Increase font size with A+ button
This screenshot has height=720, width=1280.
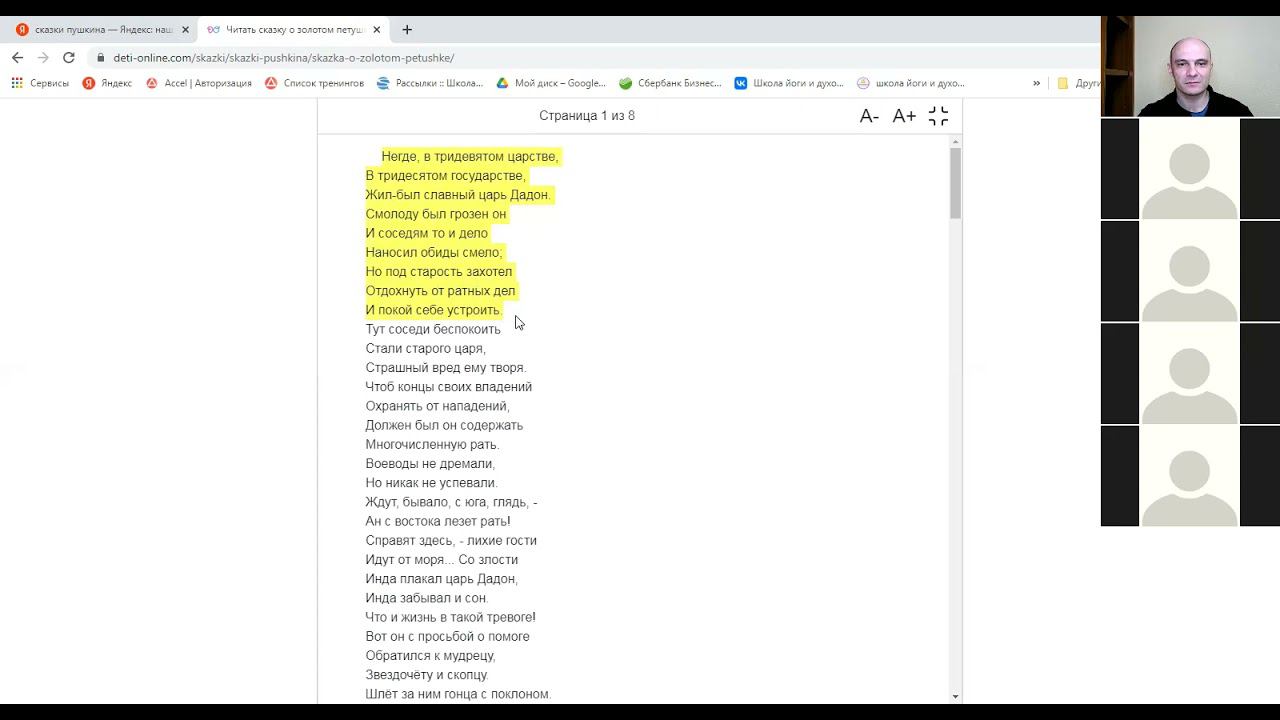tap(904, 116)
